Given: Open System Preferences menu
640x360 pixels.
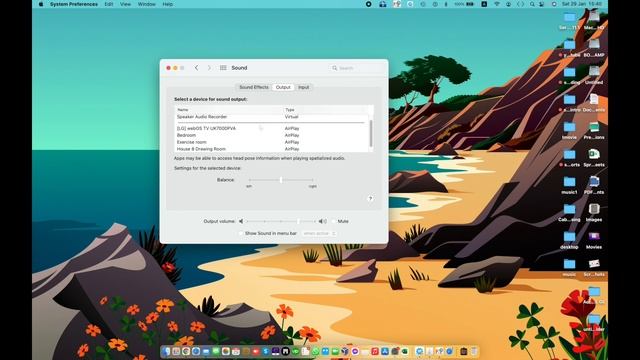Looking at the screenshot, I should [x=74, y=4].
